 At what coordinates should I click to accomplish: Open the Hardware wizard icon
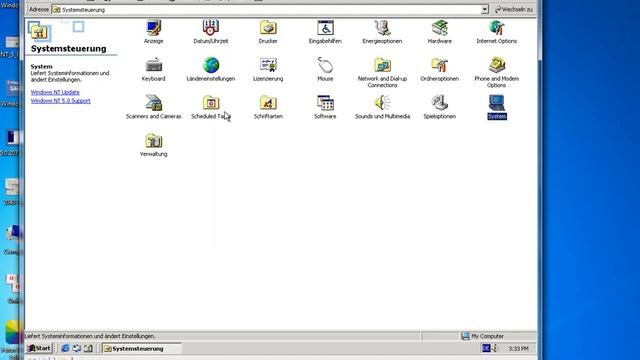click(x=439, y=31)
